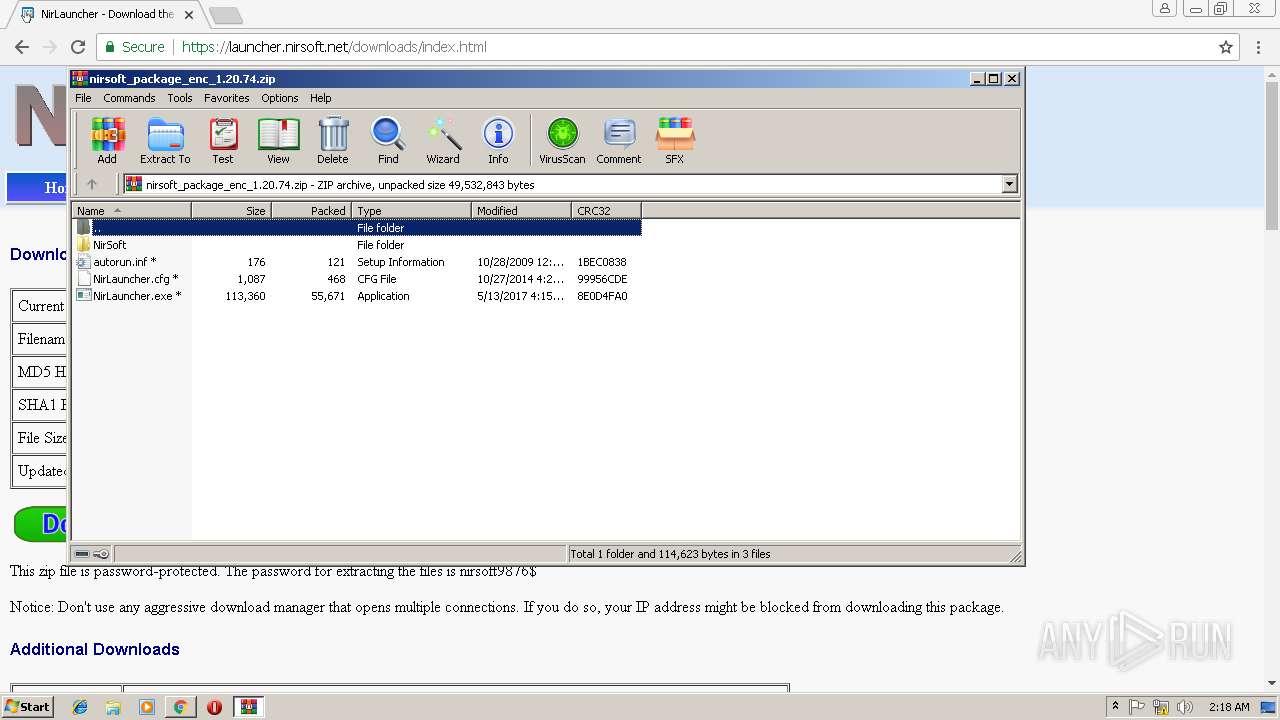The image size is (1280, 720).
Task: Switch to Chrome in the taskbar
Action: click(180, 707)
